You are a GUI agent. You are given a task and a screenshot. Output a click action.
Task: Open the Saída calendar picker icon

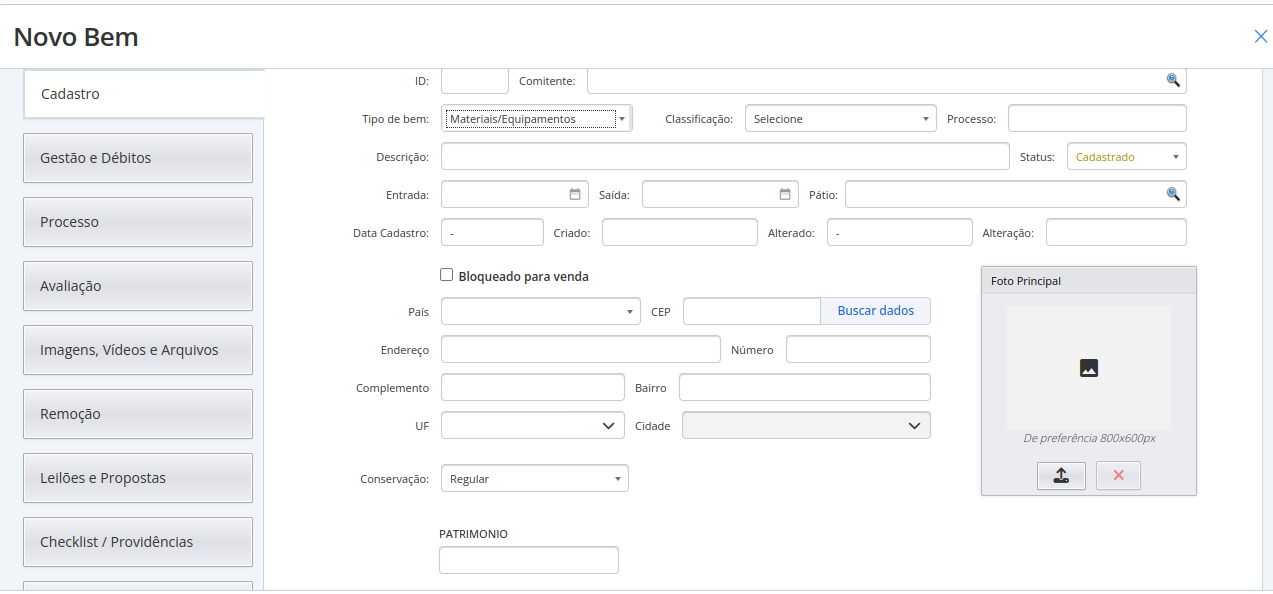pos(785,195)
